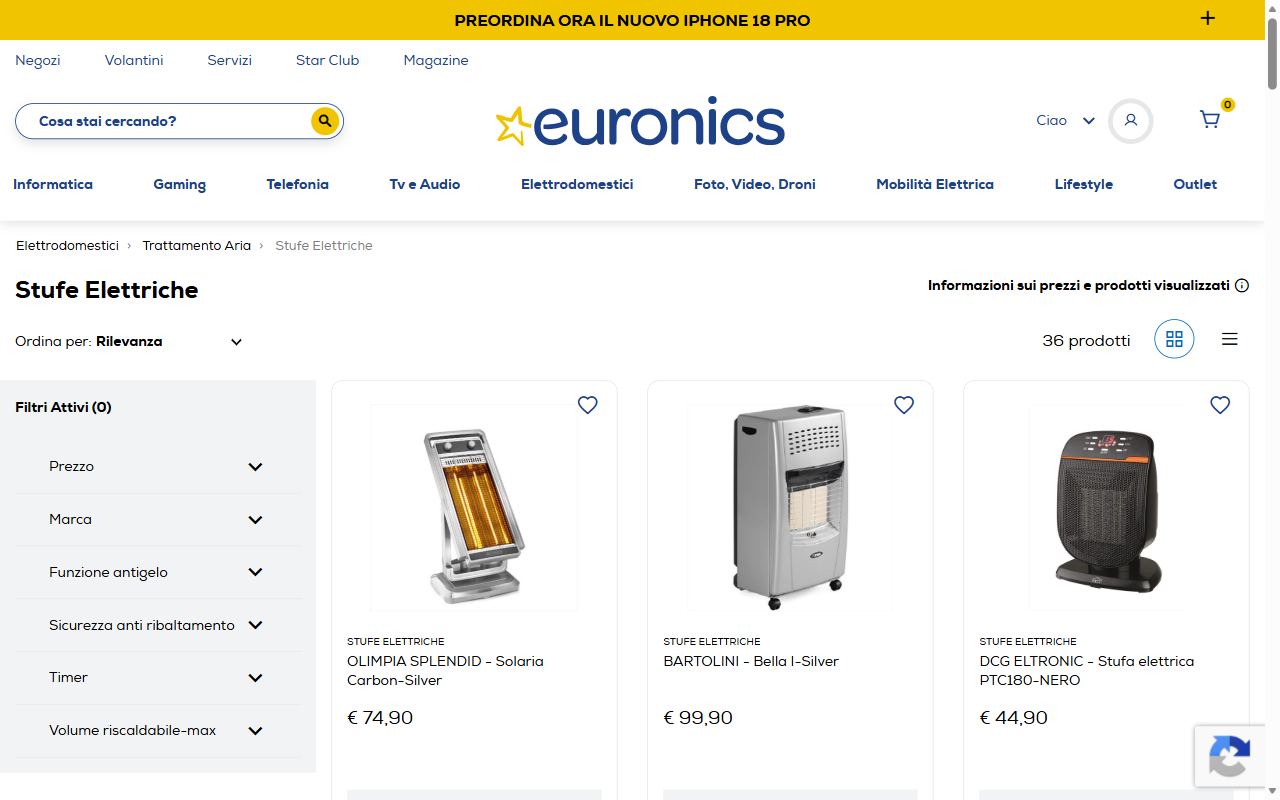The width and height of the screenshot is (1280, 800).
Task: Click the reCAPTCHA badge
Action: pos(1229,755)
